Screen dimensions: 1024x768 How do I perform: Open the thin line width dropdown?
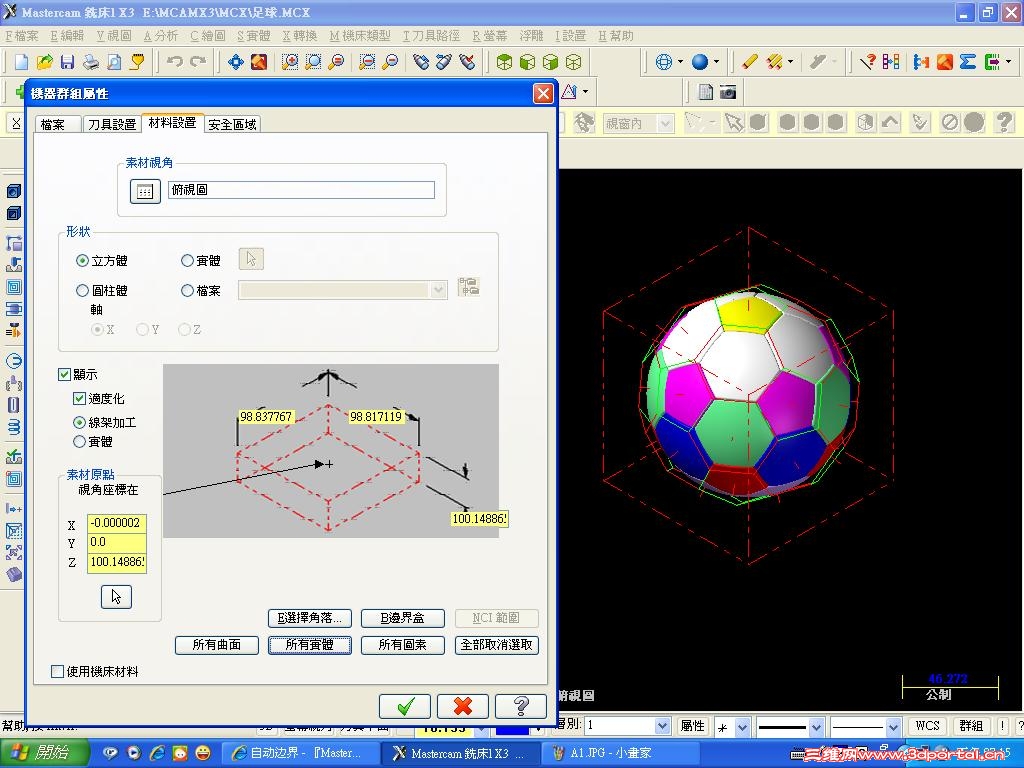click(893, 726)
